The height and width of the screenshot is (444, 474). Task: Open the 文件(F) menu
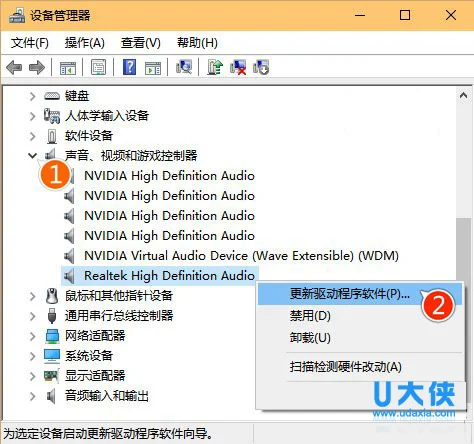click(x=30, y=43)
